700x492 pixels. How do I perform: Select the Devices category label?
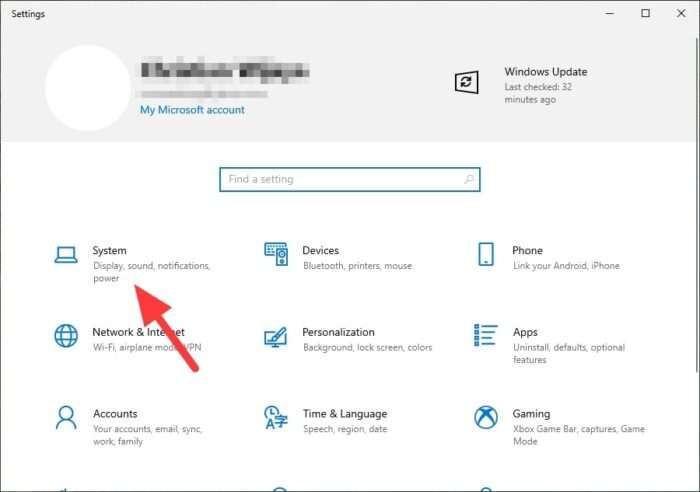321,250
